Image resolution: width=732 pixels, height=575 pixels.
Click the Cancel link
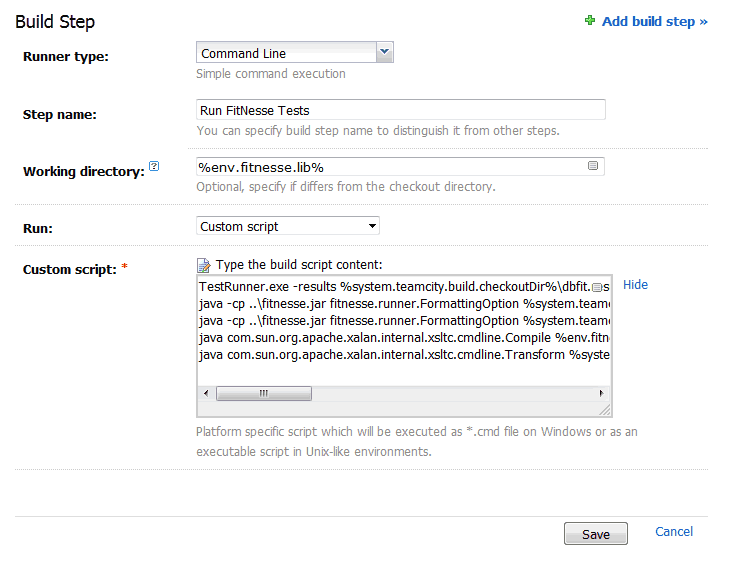coord(674,532)
